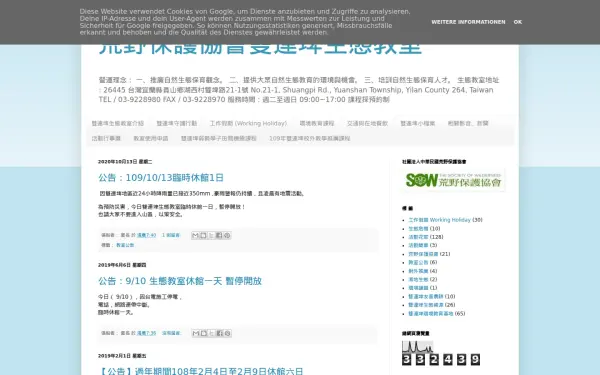Open post title 公告:9/10 生態教室休館一天 暫停開放
The height and width of the screenshot is (375, 600).
[180, 281]
